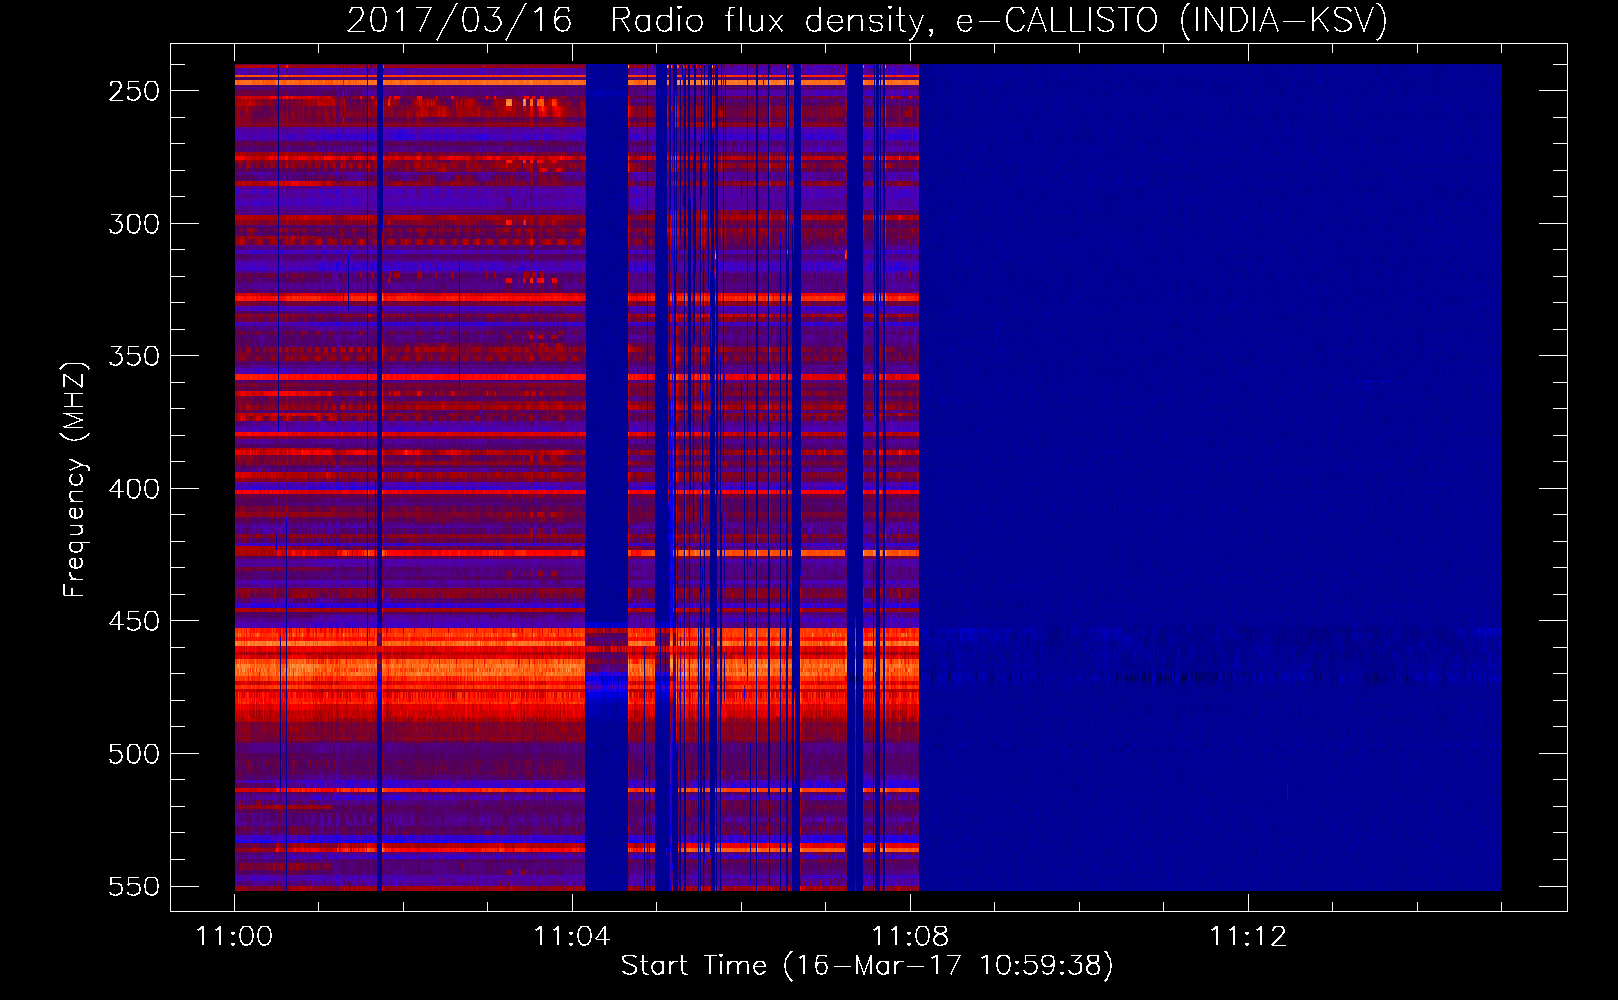Click the 11:08 time tick label
The height and width of the screenshot is (1000, 1618).
pyautogui.click(x=910, y=936)
